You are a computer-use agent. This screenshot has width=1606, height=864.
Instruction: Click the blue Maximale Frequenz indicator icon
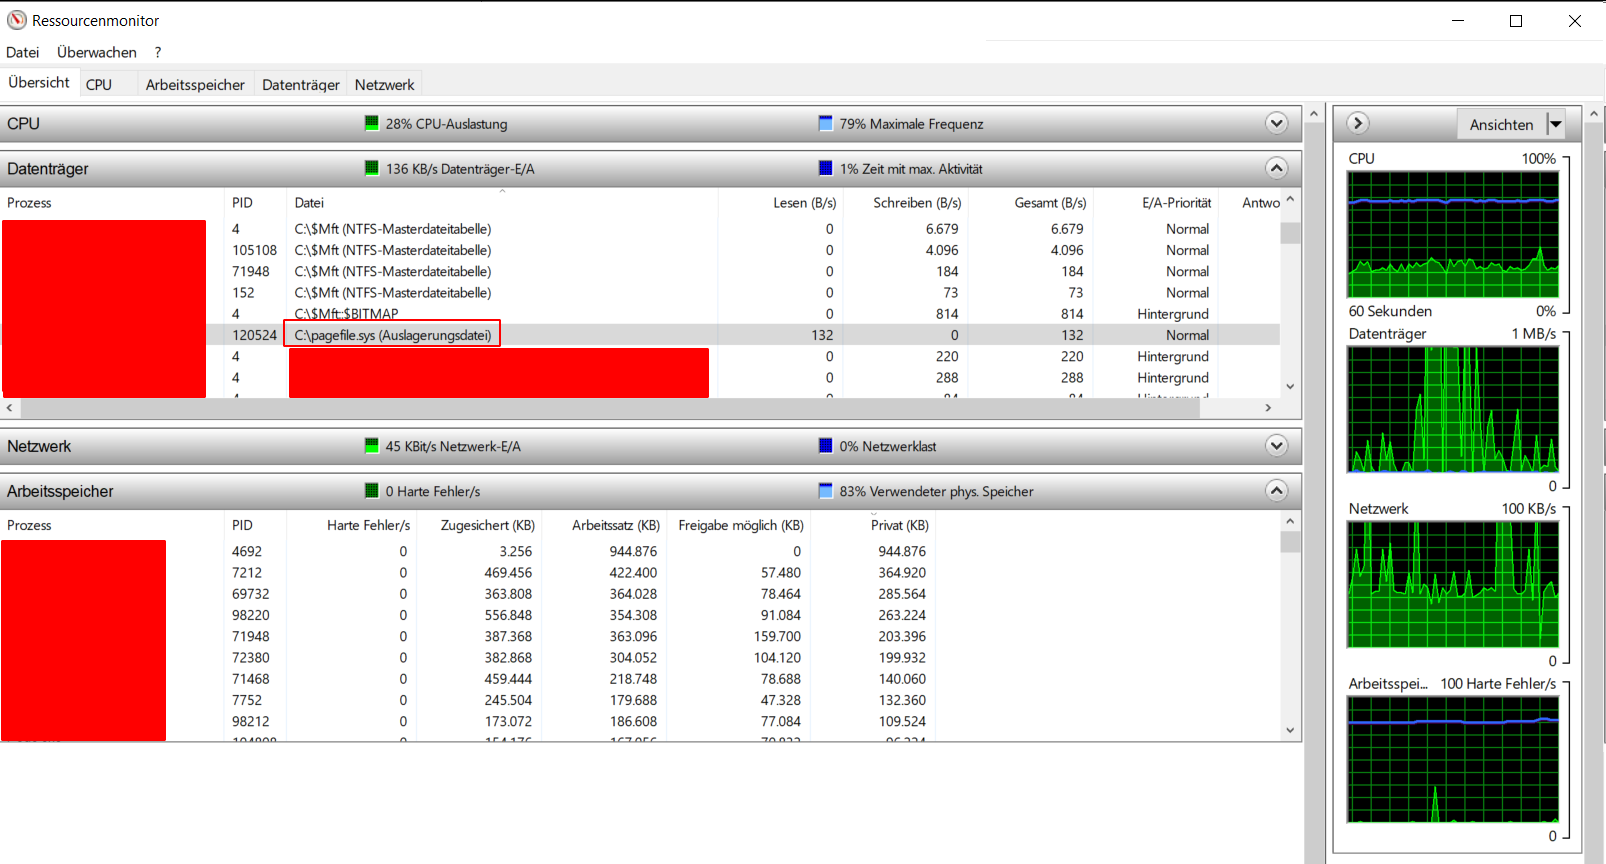(826, 123)
